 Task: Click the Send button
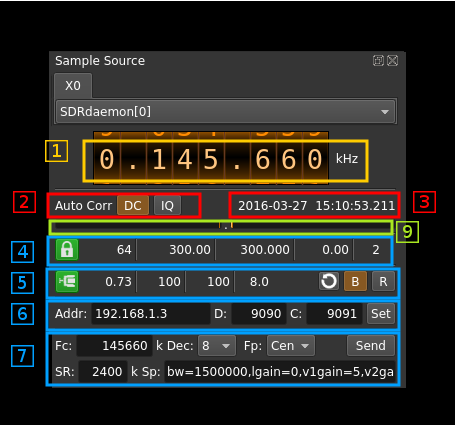pos(371,346)
